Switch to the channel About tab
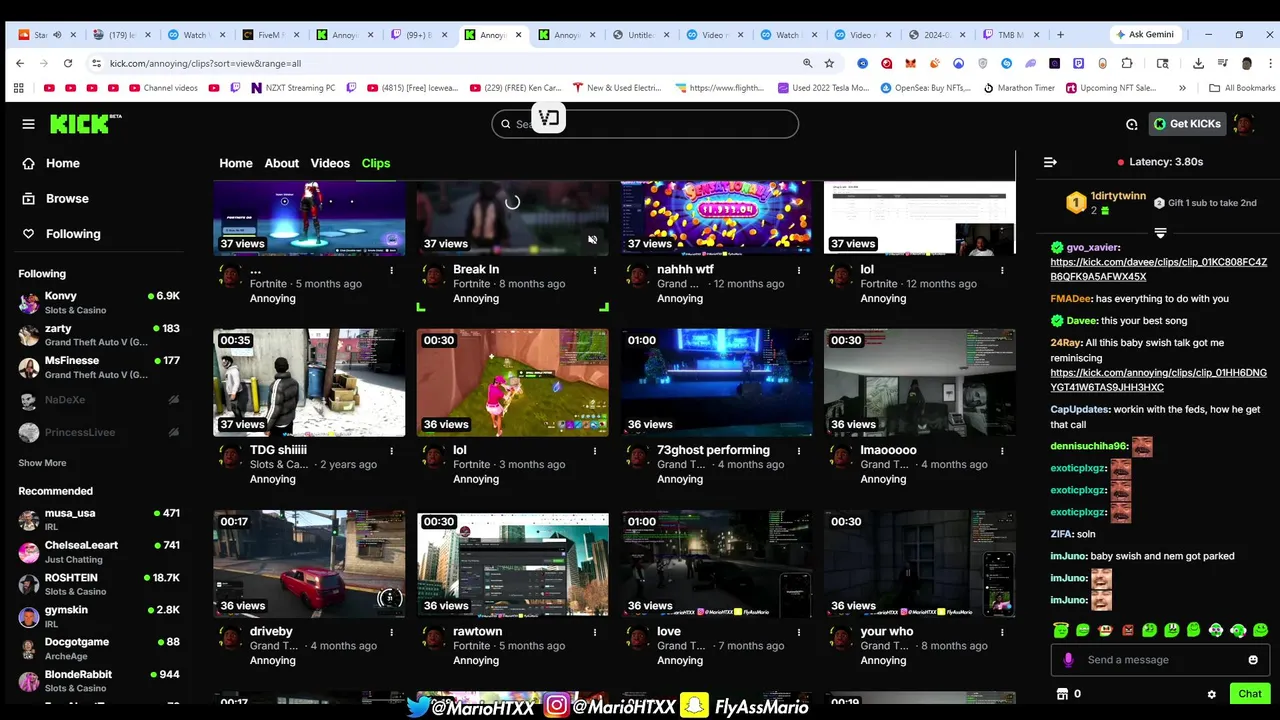Viewport: 1280px width, 720px height. click(x=282, y=163)
